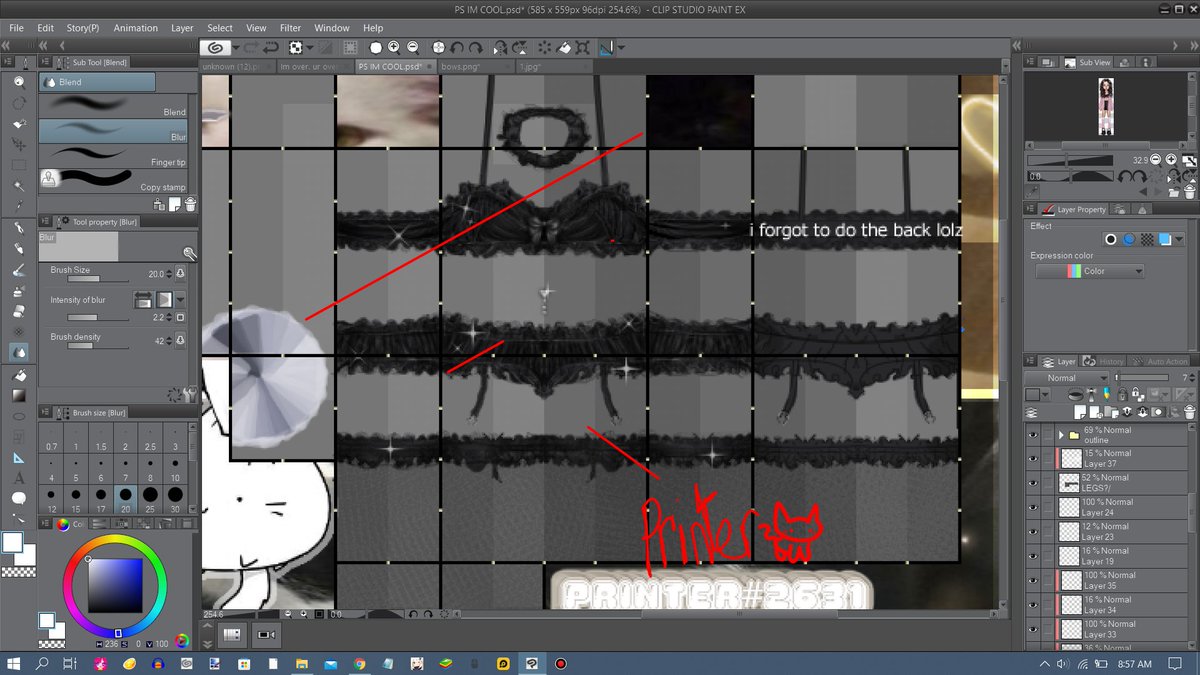Open the Animation menu
The image size is (1200, 675).
tap(135, 28)
